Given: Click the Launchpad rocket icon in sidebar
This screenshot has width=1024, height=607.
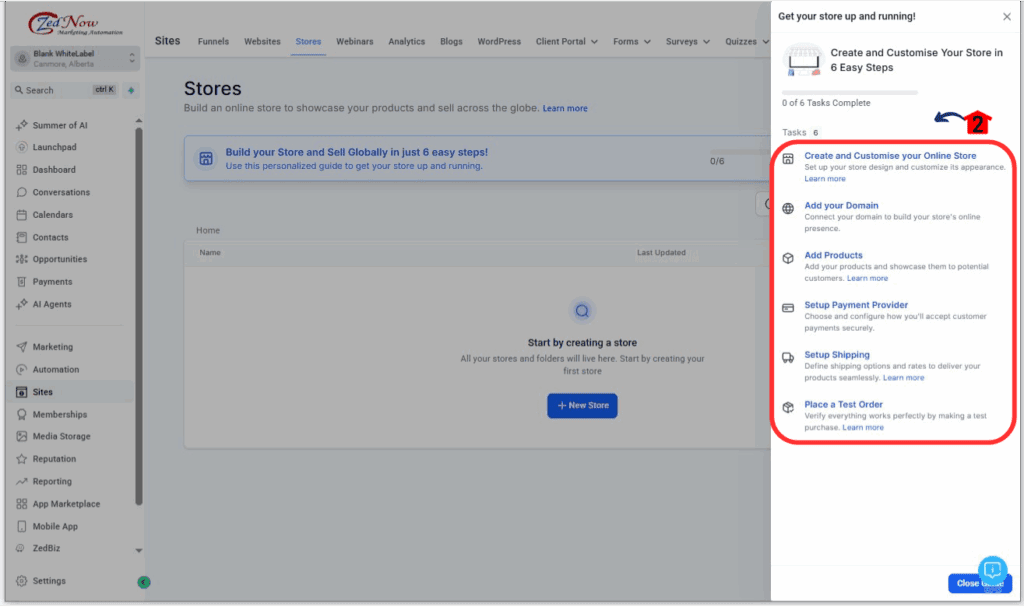Looking at the screenshot, I should pos(22,147).
